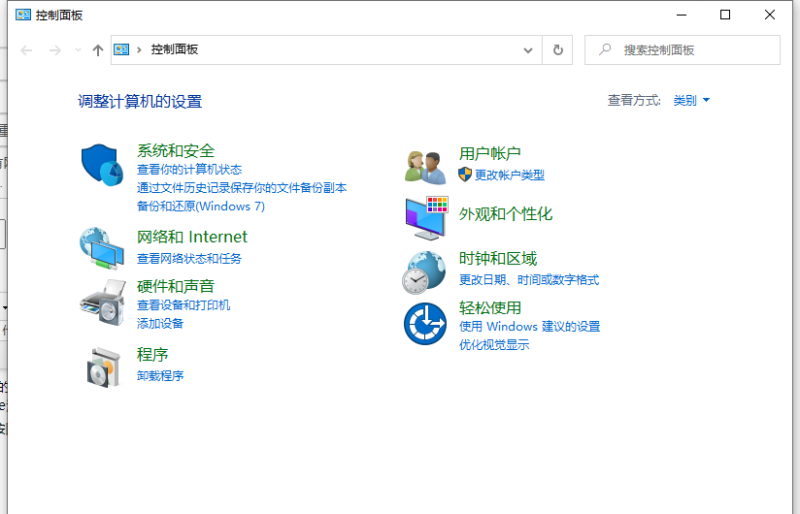Viewport: 800px width, 514px height.
Task: Click the UAC shield beside 更改帐户类型
Action: coord(465,175)
